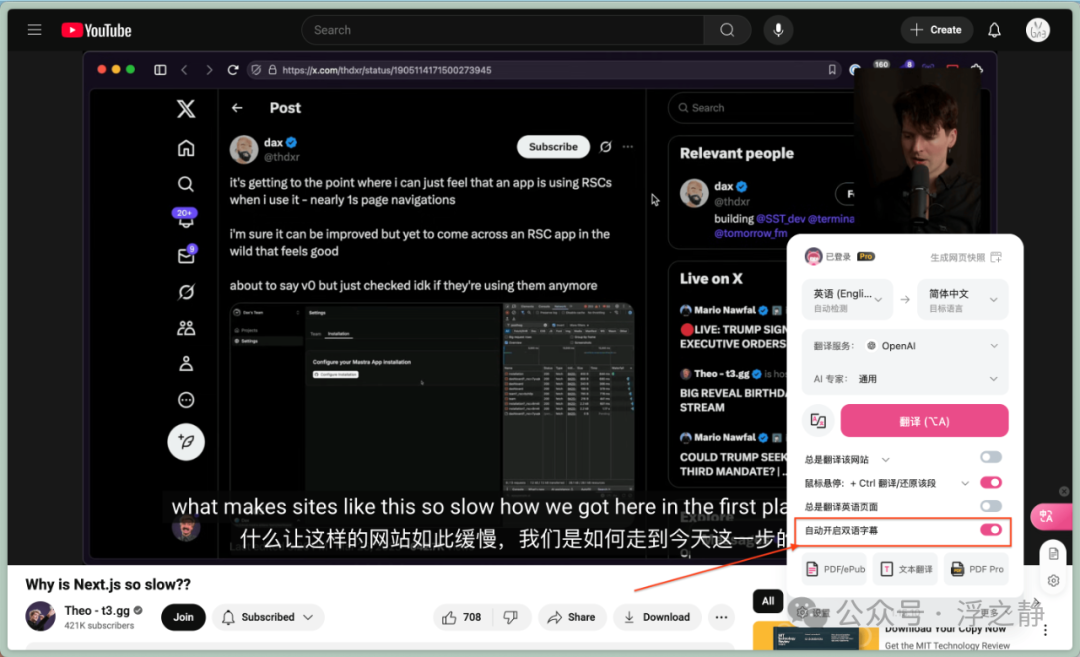The height and width of the screenshot is (657, 1080).
Task: Expand chevron next to 总是翻译该网站
Action: click(886, 459)
